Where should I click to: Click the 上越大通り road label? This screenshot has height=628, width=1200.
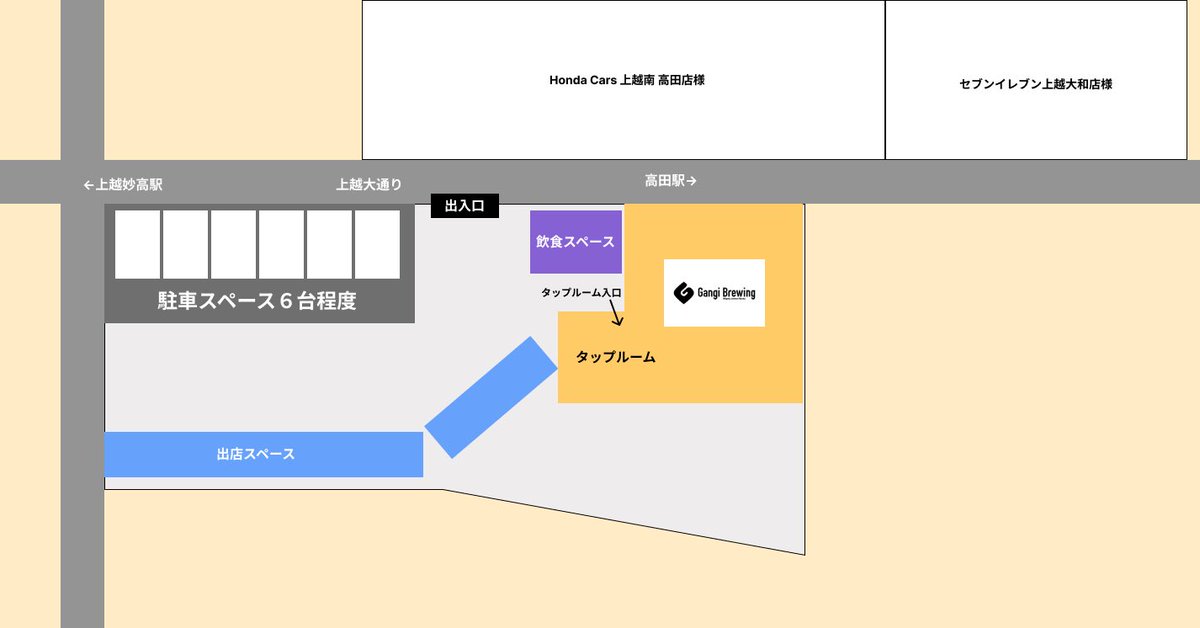369,185
